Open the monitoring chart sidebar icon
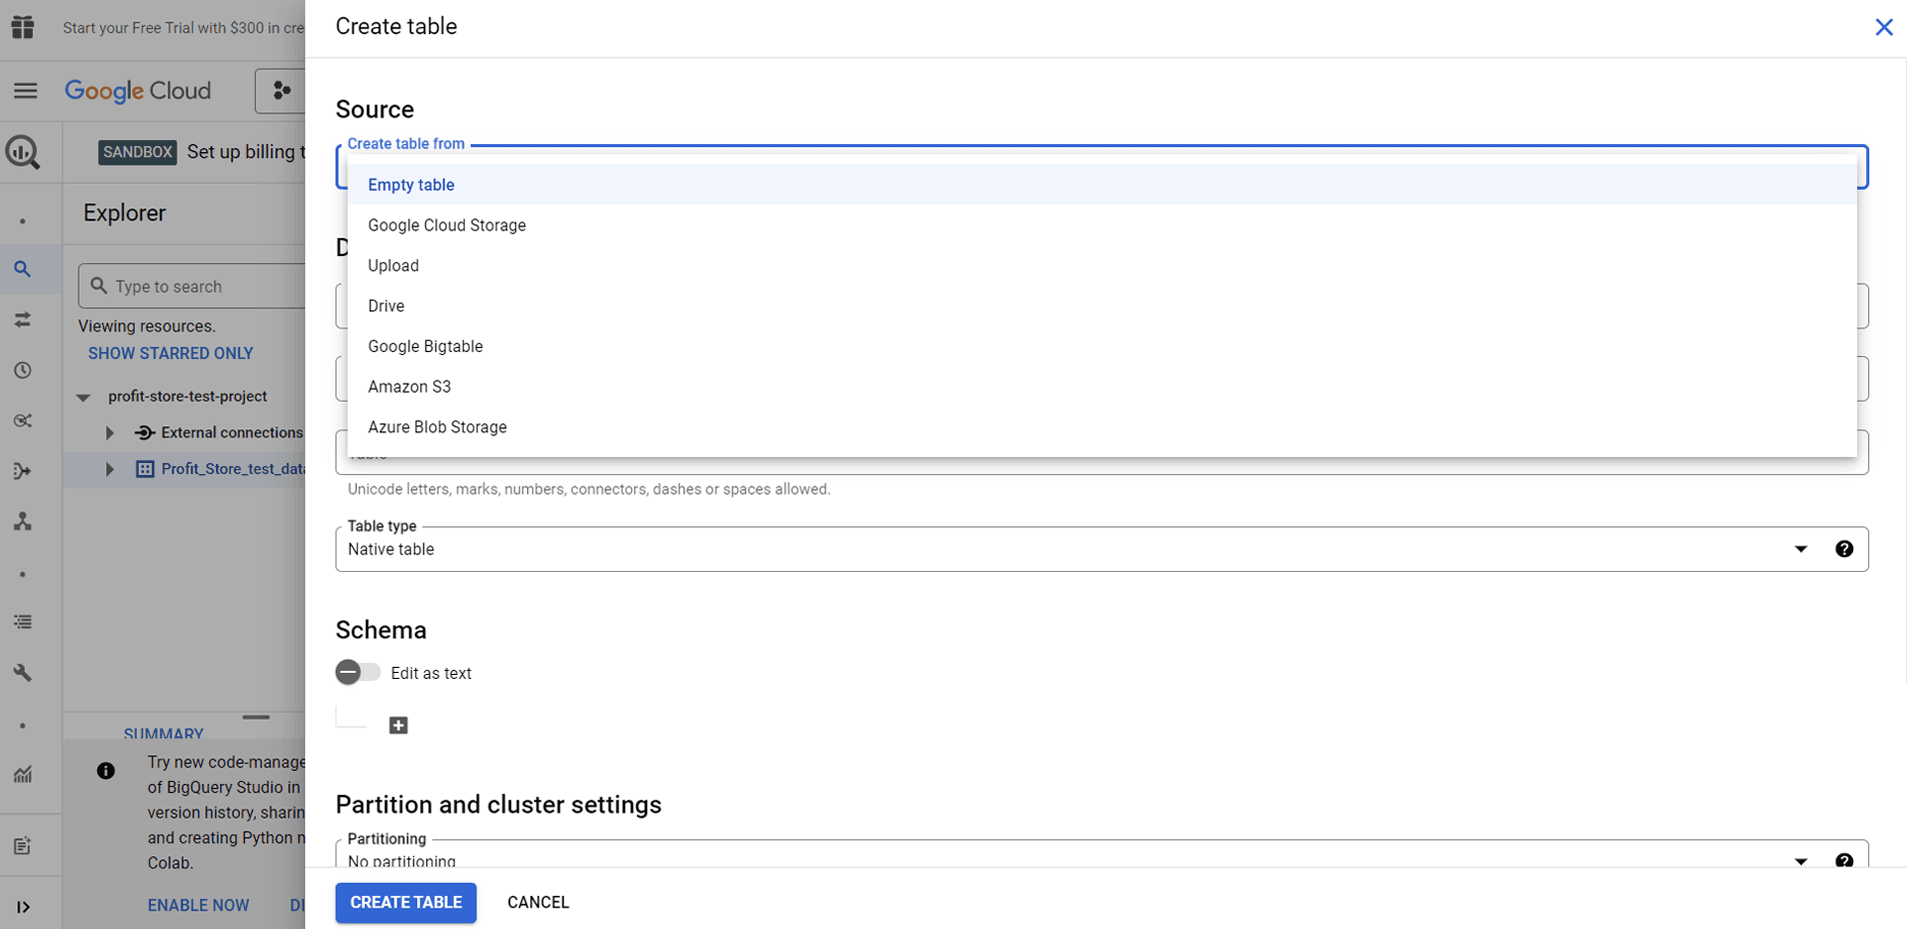 pos(23,775)
